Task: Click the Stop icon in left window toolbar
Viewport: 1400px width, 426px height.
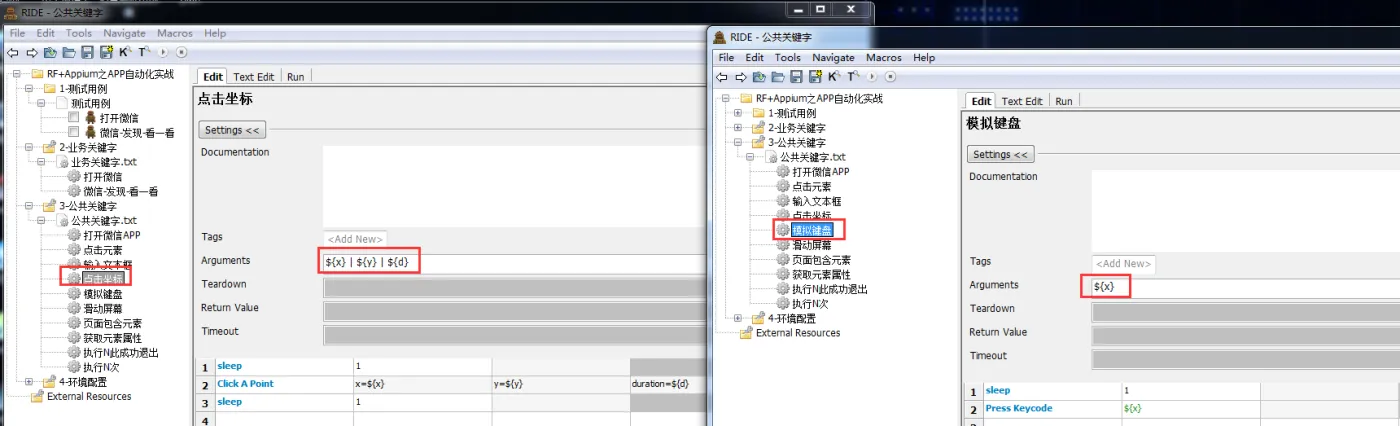Action: pyautogui.click(x=181, y=52)
